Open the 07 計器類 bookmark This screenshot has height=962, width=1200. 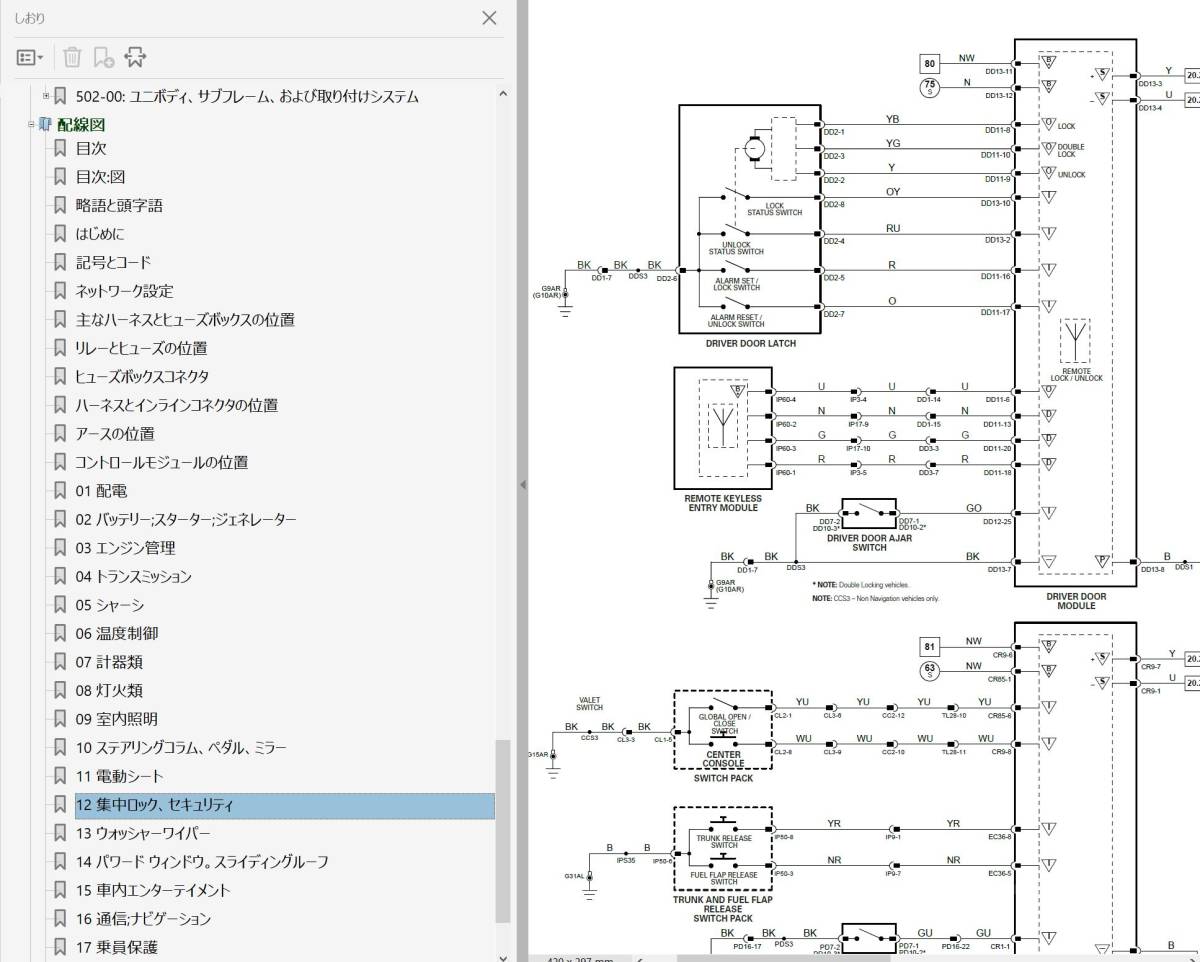(109, 662)
